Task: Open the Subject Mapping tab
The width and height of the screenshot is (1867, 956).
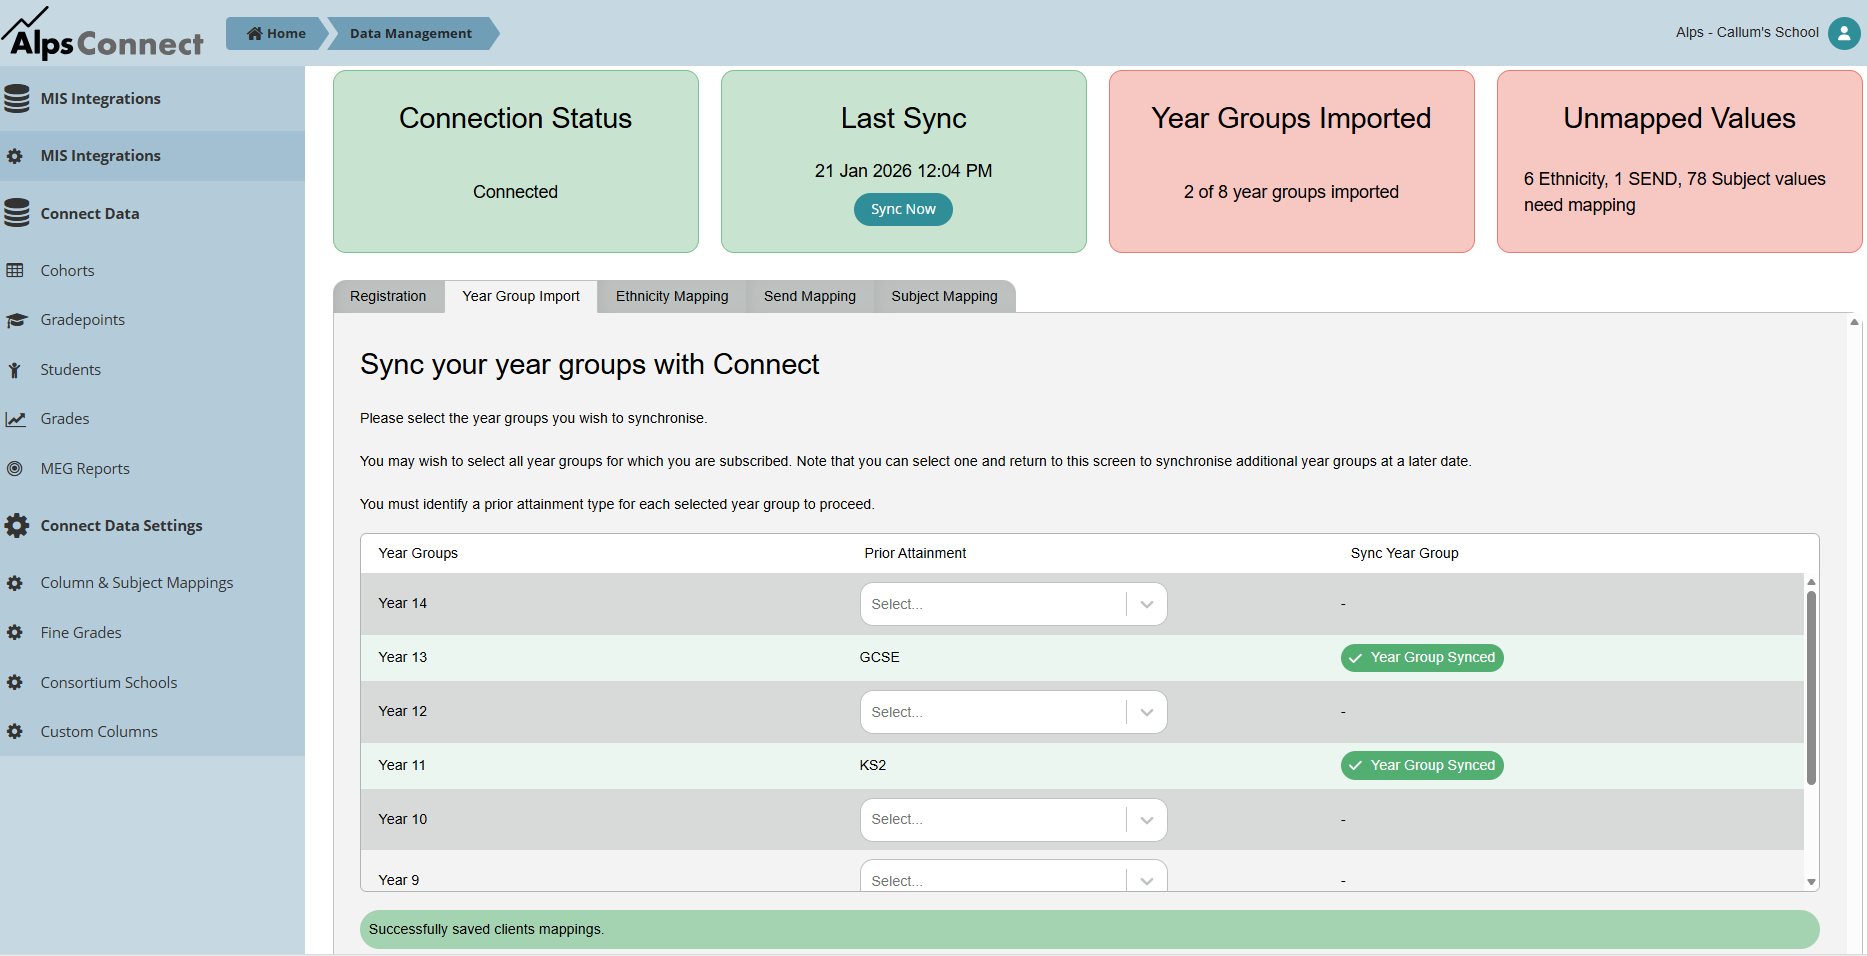Action: [944, 297]
